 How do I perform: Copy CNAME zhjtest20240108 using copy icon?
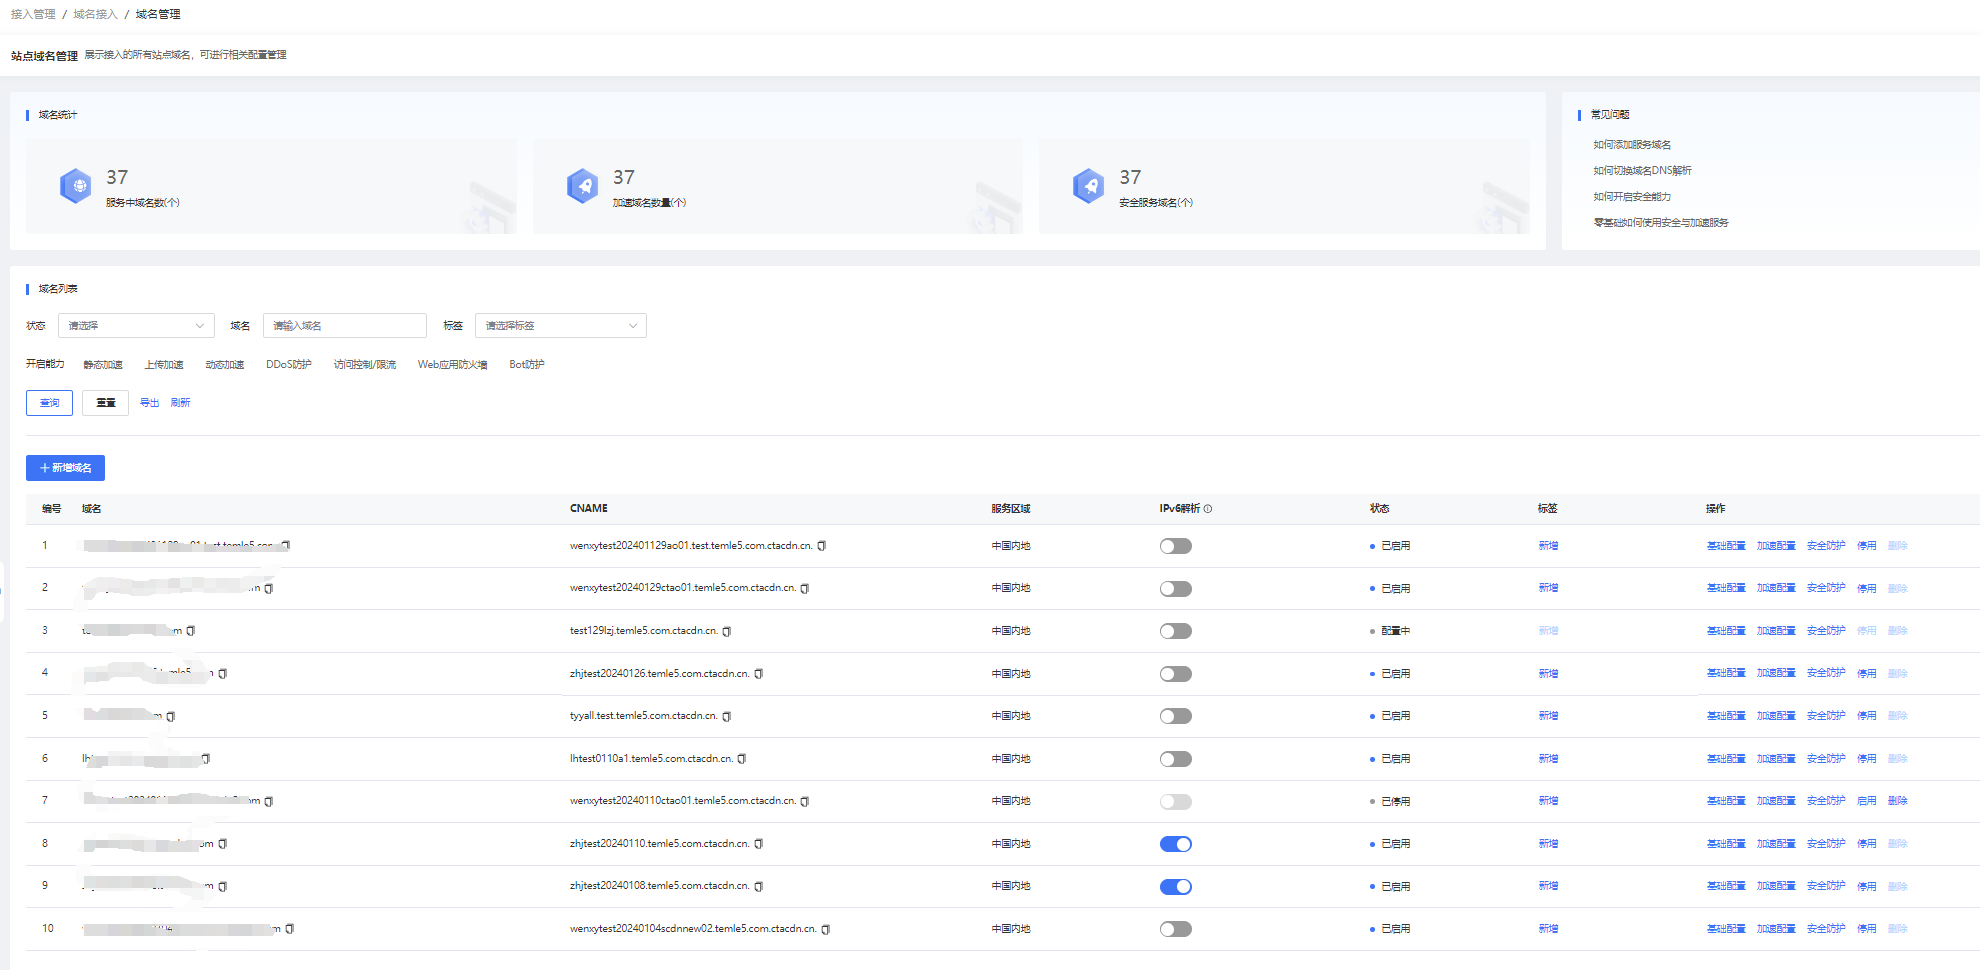[759, 887]
